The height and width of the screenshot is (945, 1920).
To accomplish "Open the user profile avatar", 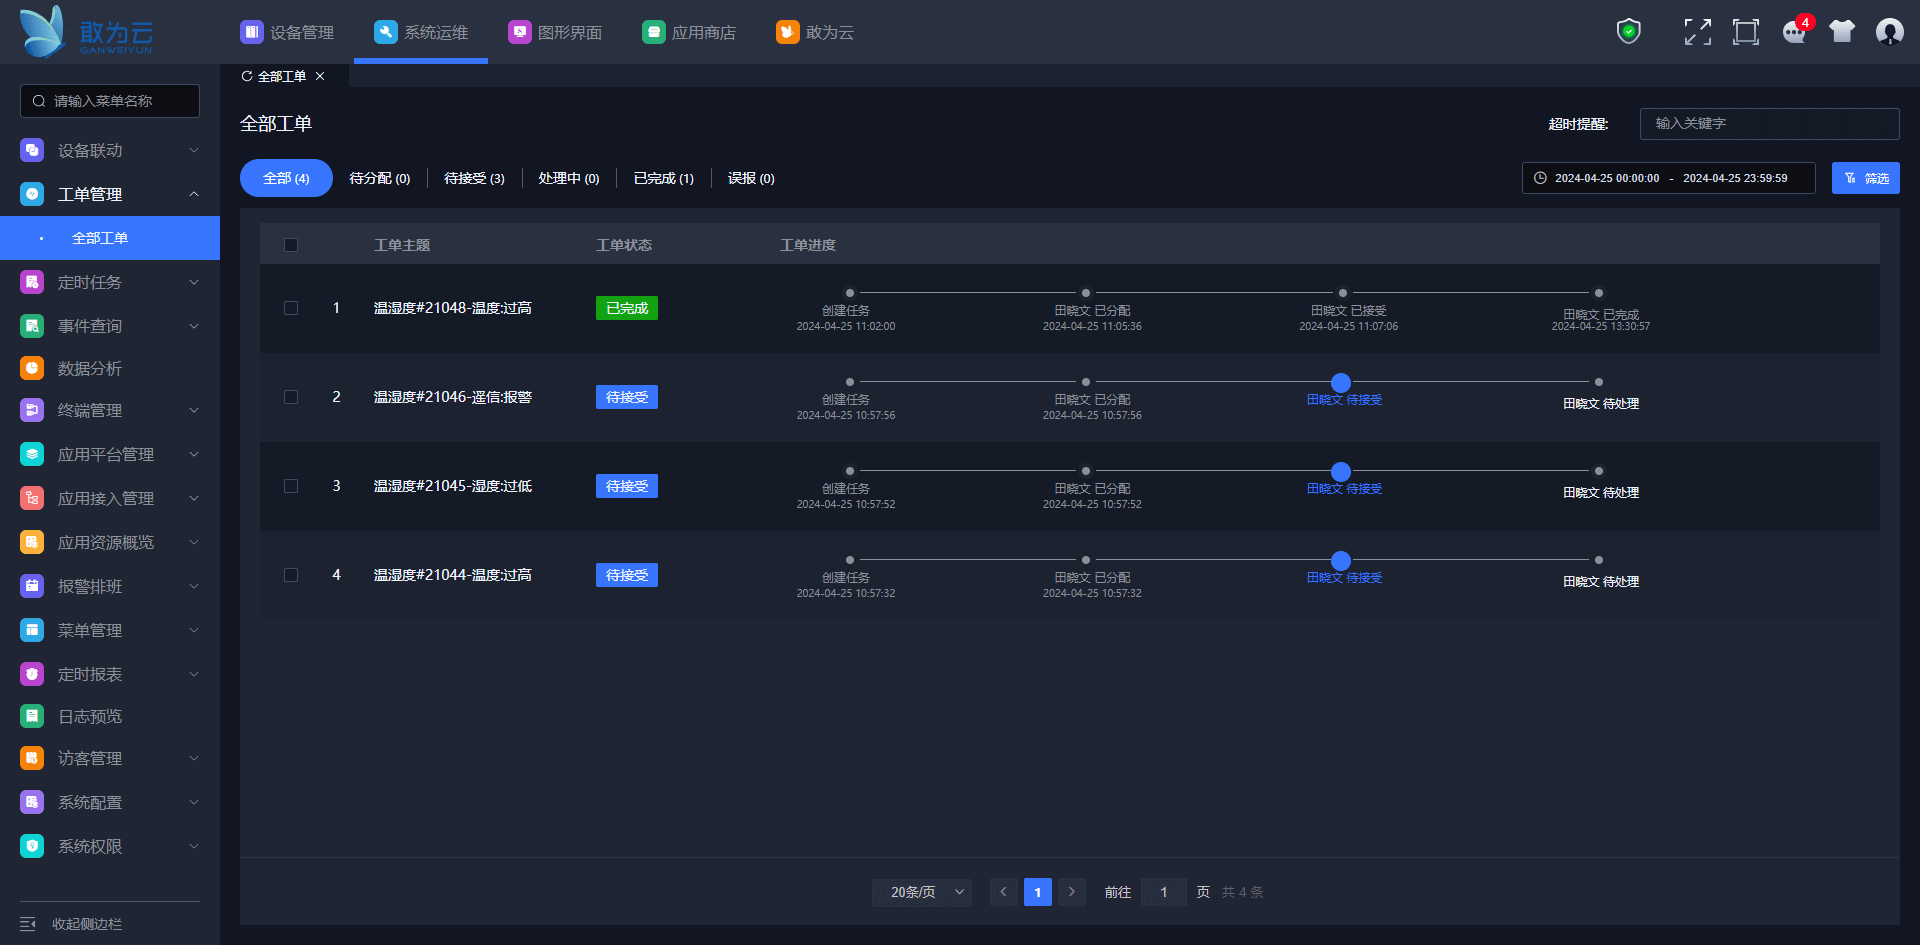I will tap(1889, 32).
